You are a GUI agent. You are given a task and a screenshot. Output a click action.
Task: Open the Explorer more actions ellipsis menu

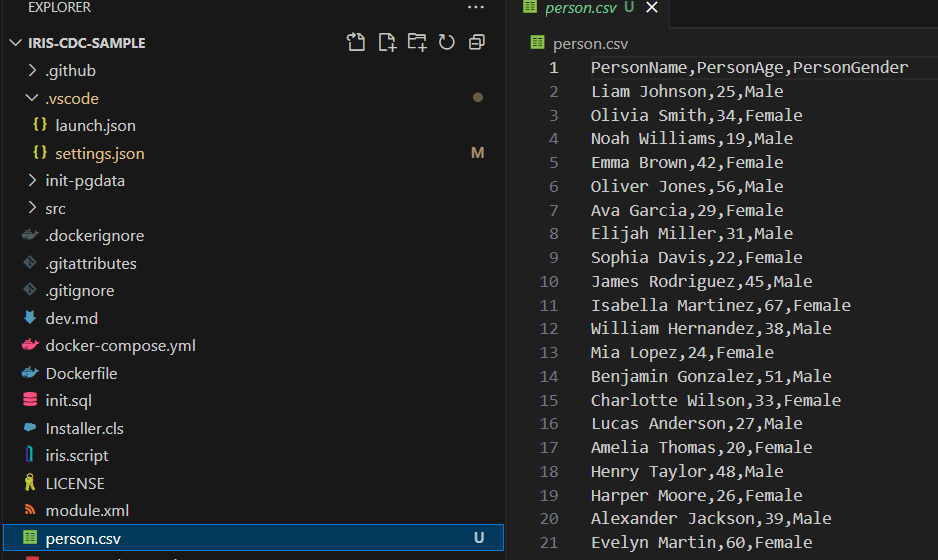(475, 8)
